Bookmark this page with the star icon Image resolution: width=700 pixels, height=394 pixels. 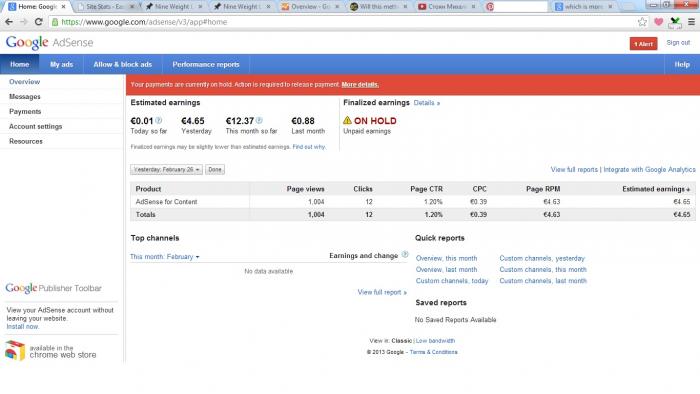[642, 22]
